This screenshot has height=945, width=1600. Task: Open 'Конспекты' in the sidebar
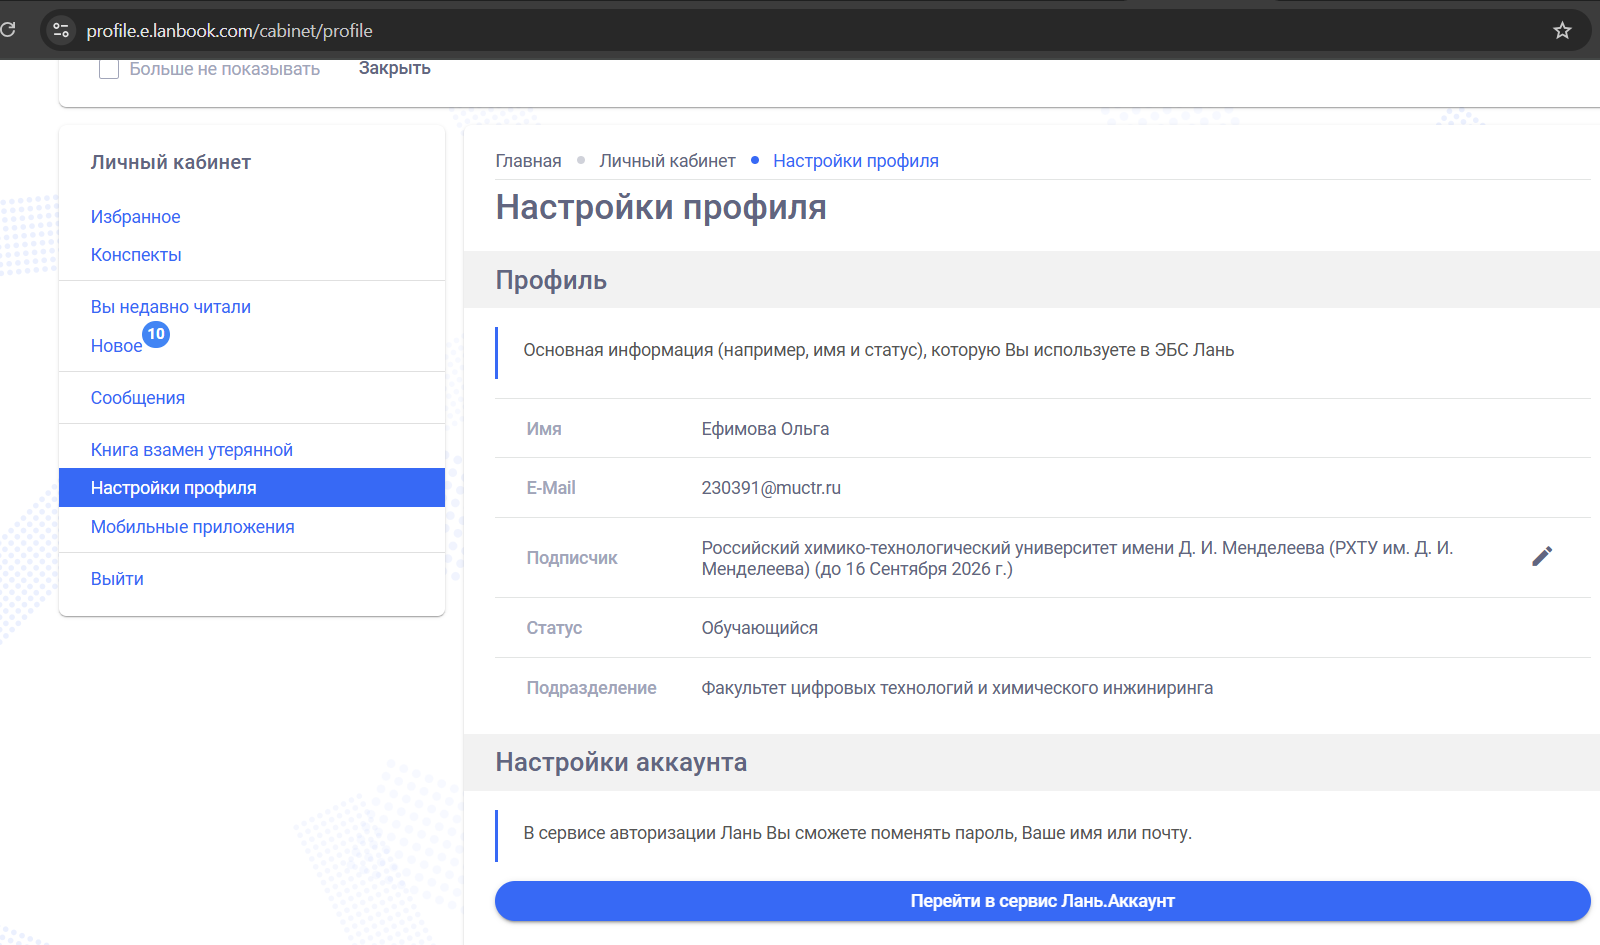[x=136, y=255]
